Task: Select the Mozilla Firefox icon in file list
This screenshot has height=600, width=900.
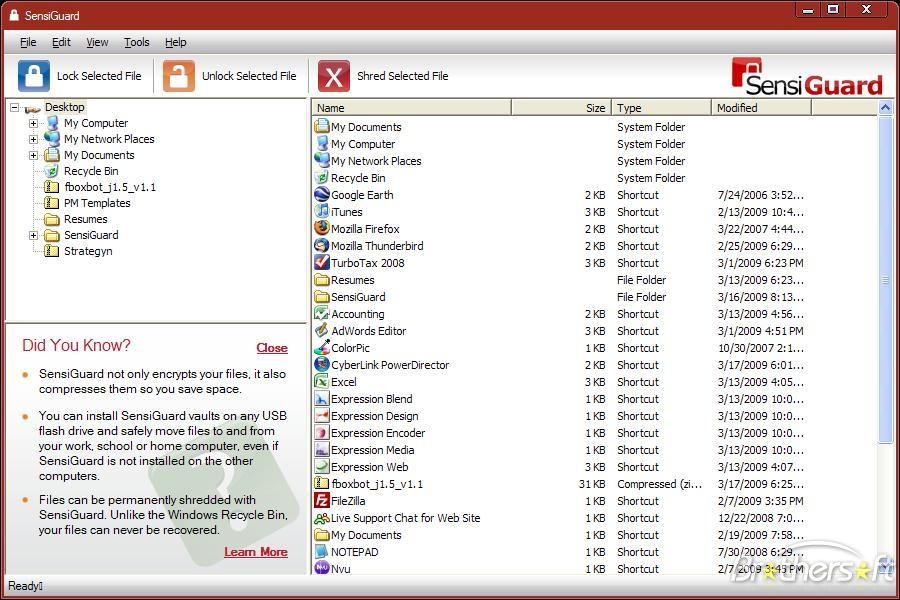Action: click(x=322, y=229)
